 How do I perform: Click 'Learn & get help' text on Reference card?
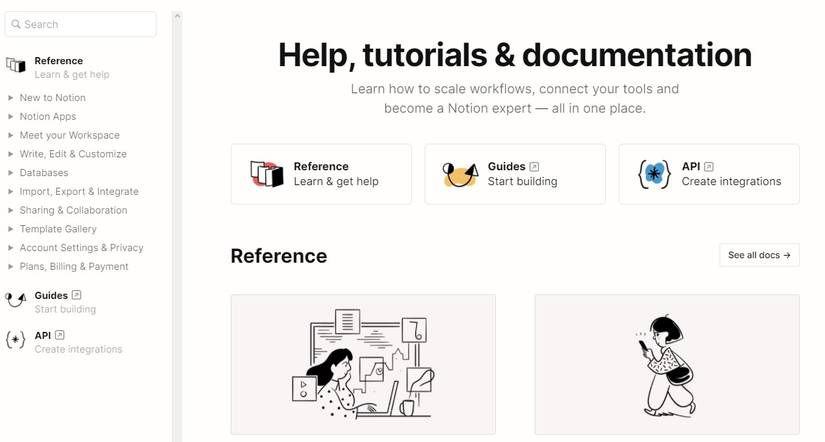336,182
